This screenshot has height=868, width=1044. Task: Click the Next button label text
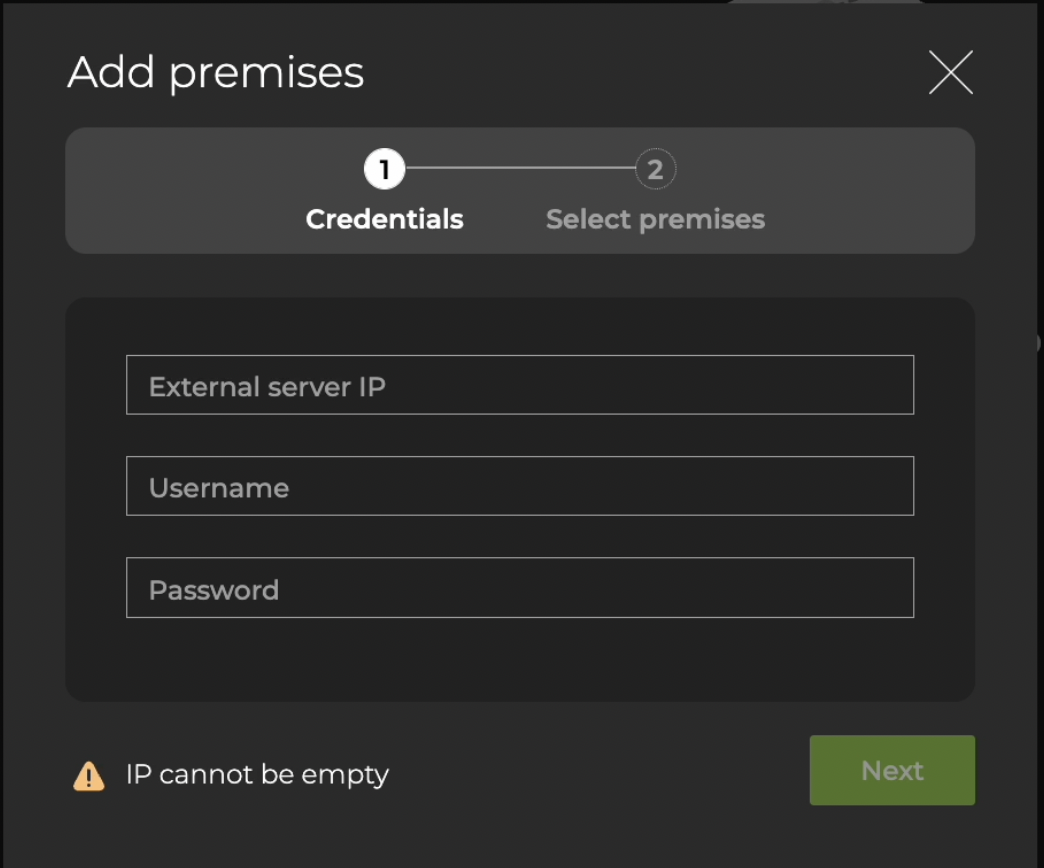(x=891, y=770)
